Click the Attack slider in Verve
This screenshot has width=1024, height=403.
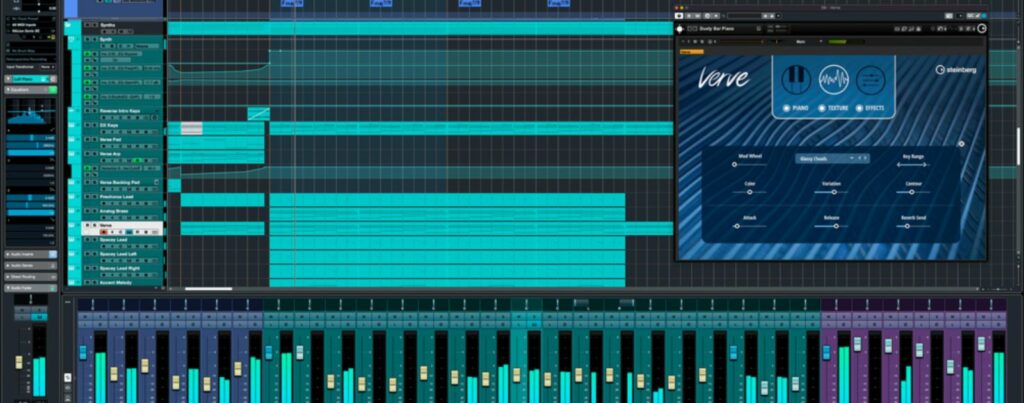749,226
